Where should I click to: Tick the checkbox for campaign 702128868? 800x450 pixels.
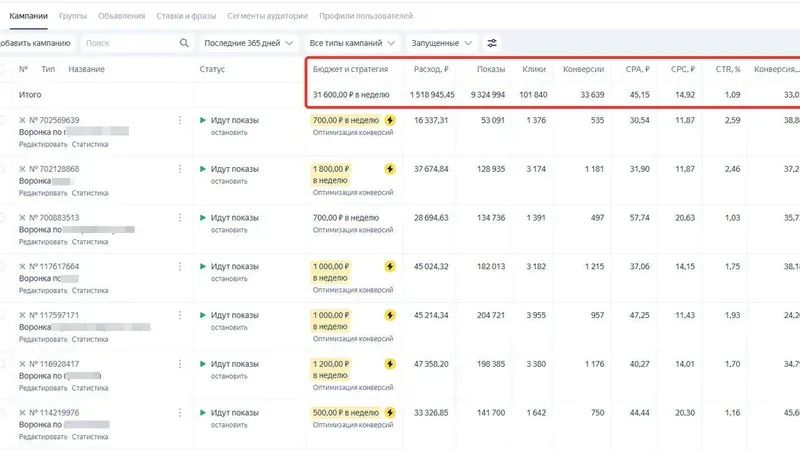point(3,169)
